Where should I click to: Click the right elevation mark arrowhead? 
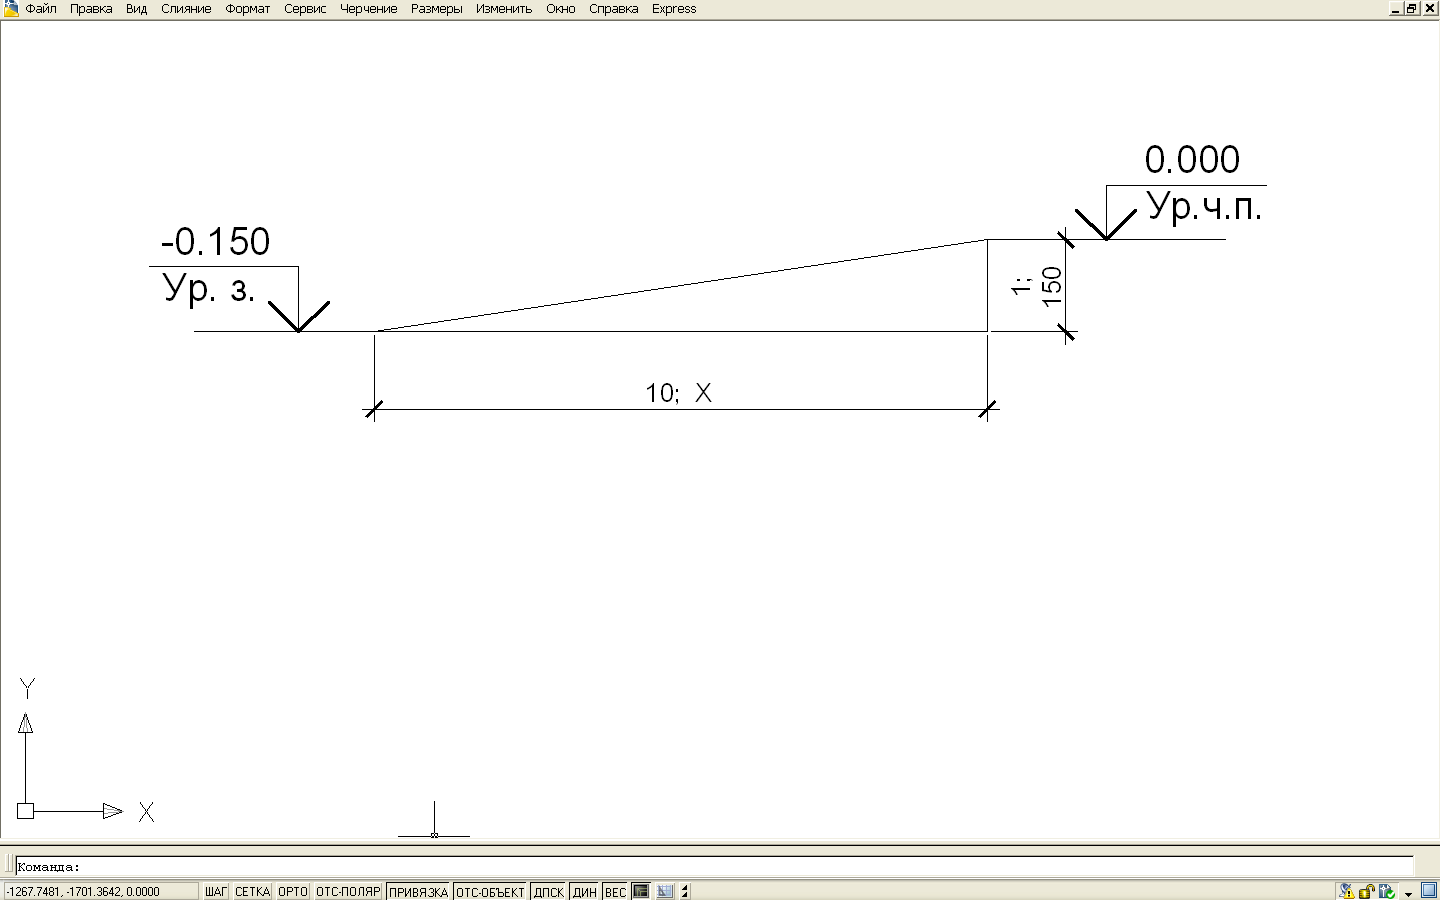[x=1106, y=224]
